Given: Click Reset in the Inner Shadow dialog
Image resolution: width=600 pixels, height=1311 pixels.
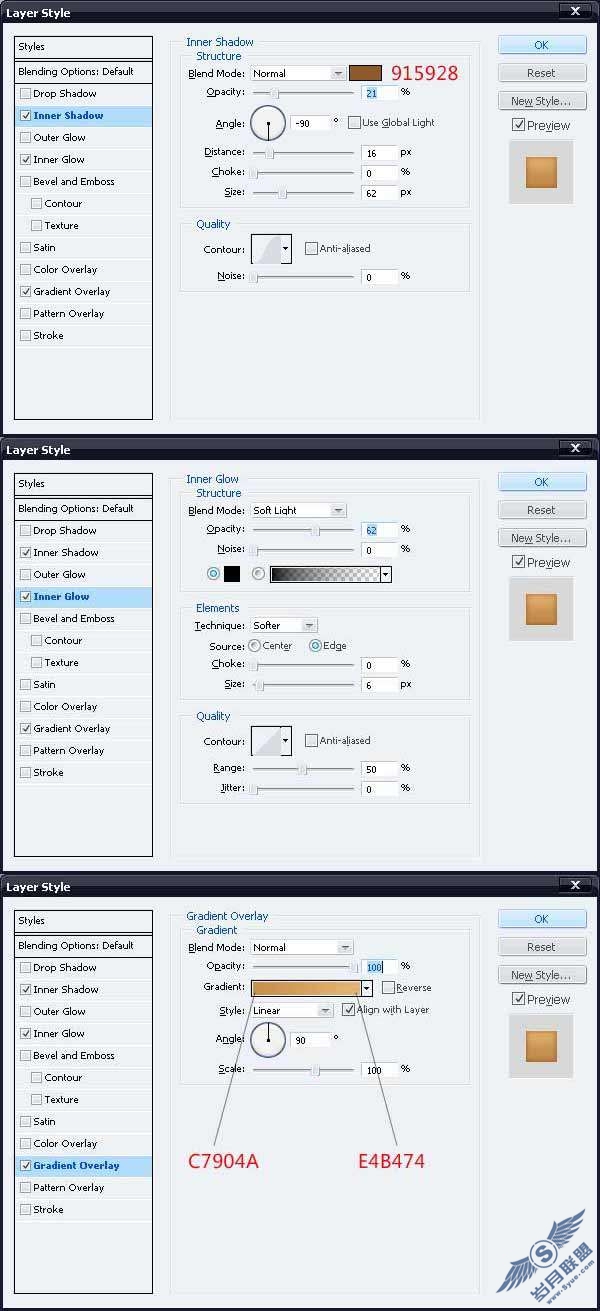Looking at the screenshot, I should point(541,73).
